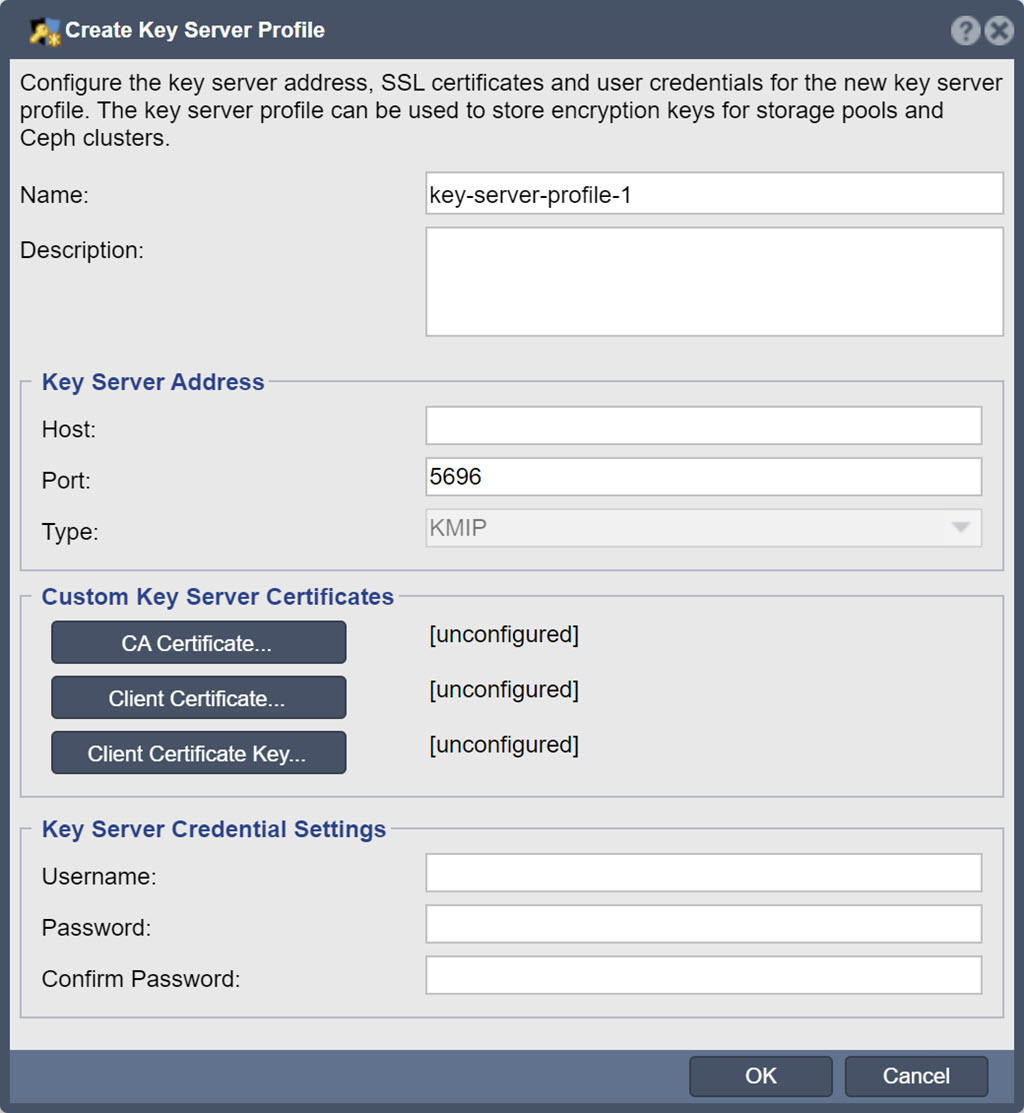Click the Create Key Server Profile title text
This screenshot has height=1113, width=1024.
195,31
